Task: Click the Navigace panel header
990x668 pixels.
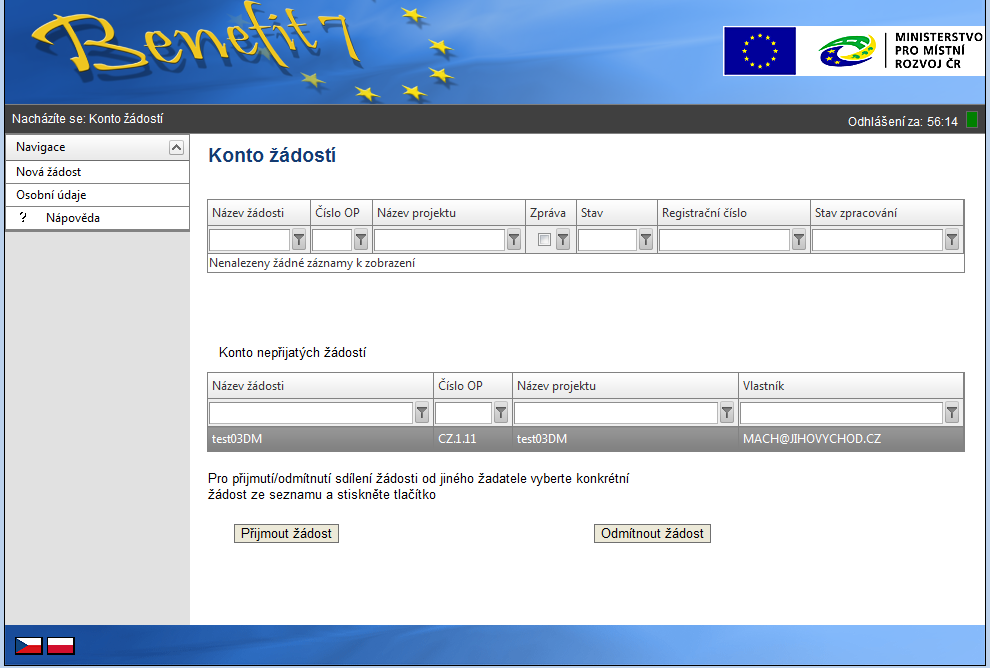Action: 97,147
